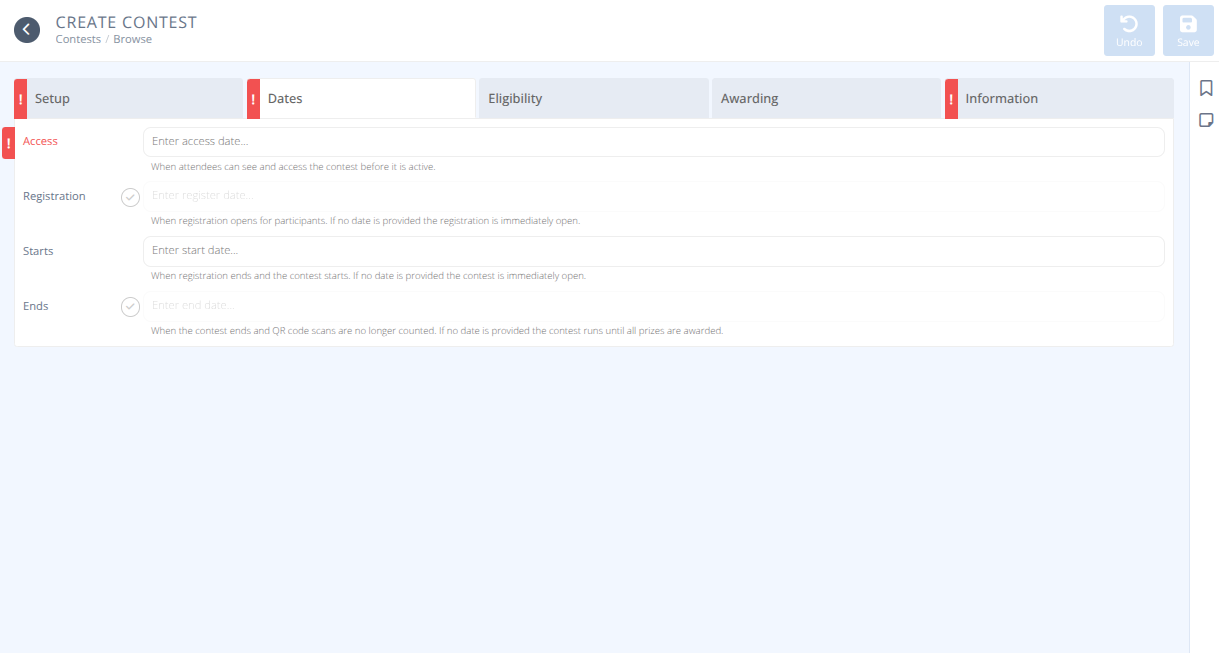Select the Dates tab

[361, 99]
